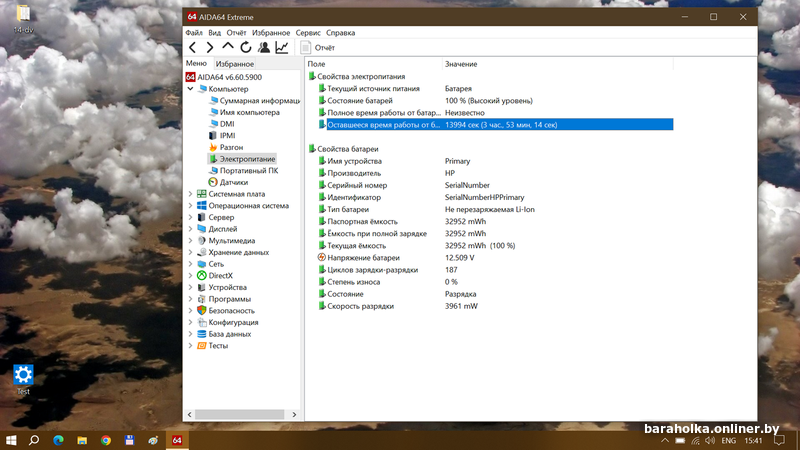
Task: Select the Электропитание tree item
Action: coord(247,159)
